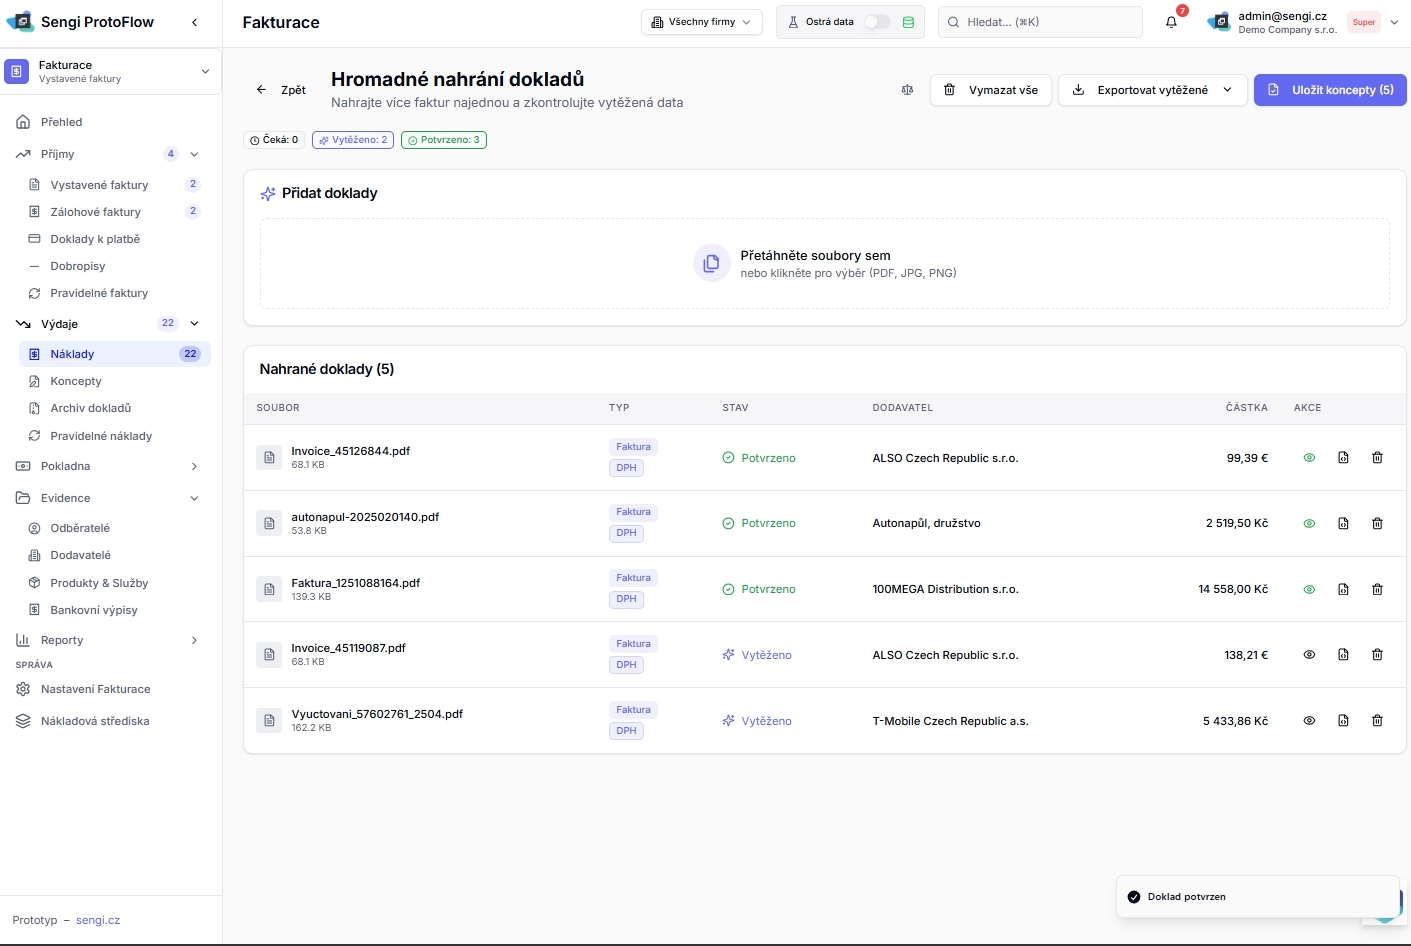Open document detail for Faktura_1251088164.pdf
Screen dimensions: 1411x946
tap(1343, 589)
